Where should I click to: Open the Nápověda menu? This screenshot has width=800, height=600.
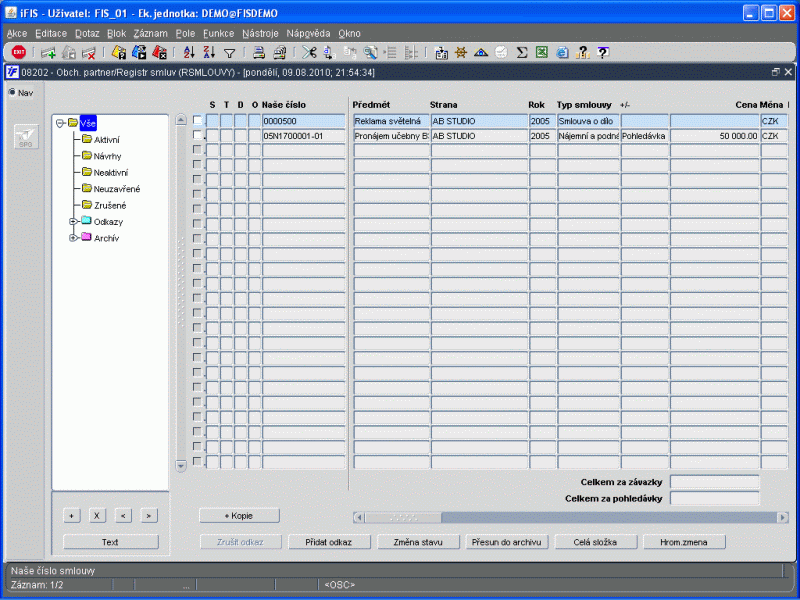click(308, 34)
